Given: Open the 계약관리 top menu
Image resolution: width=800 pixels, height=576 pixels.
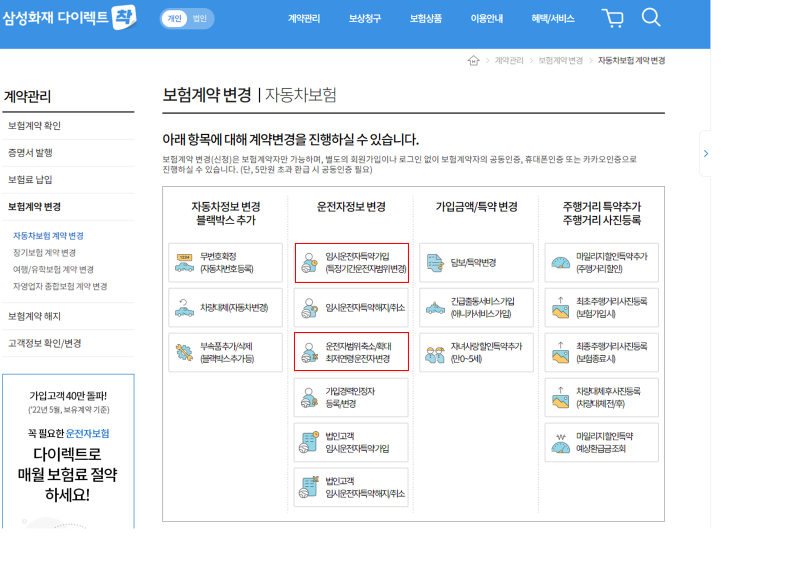Looking at the screenshot, I should (x=304, y=18).
